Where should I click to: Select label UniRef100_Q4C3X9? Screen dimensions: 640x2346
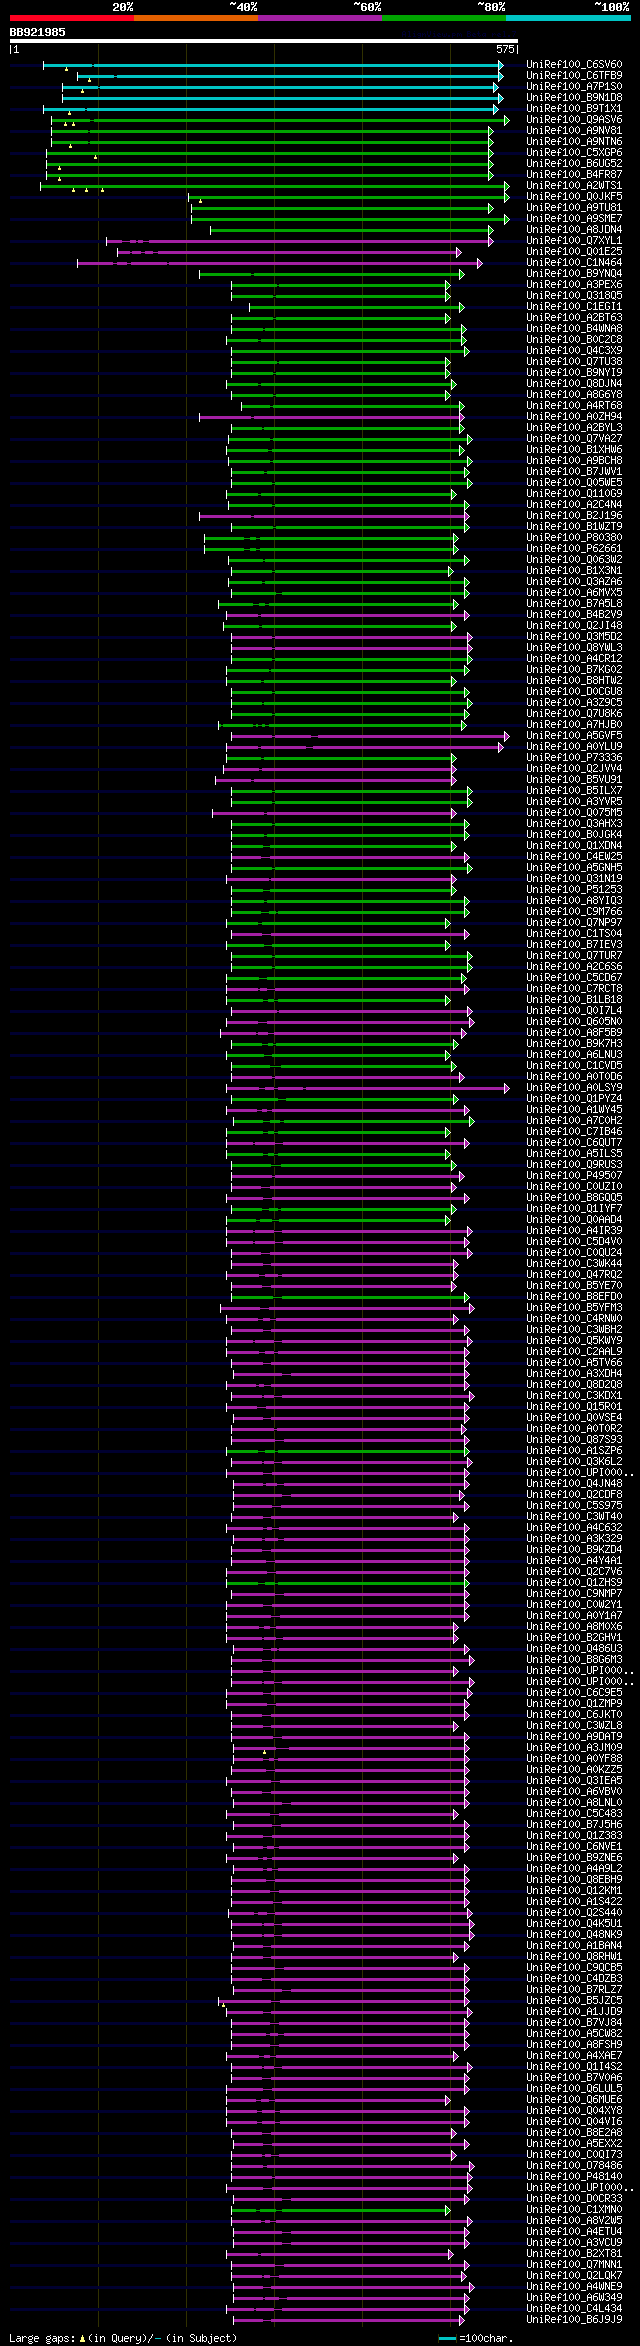(x=574, y=351)
